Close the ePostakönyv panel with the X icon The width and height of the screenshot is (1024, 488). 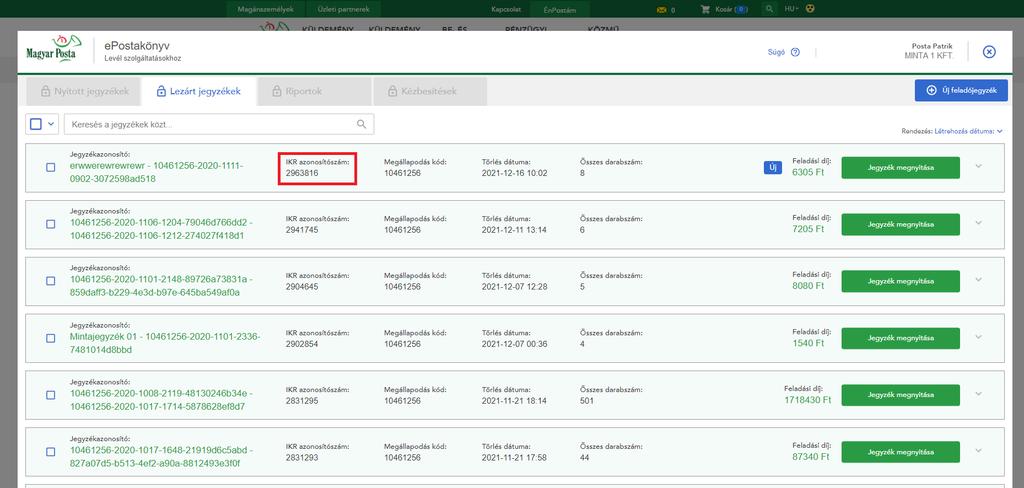tap(989, 52)
